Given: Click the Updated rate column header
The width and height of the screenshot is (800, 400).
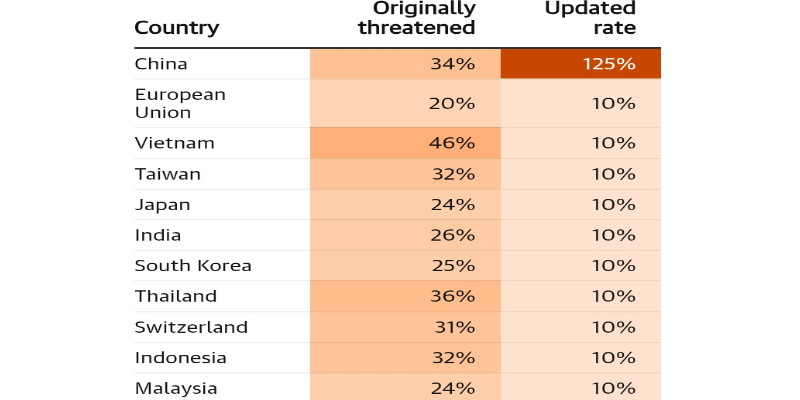Looking at the screenshot, I should 589,19.
